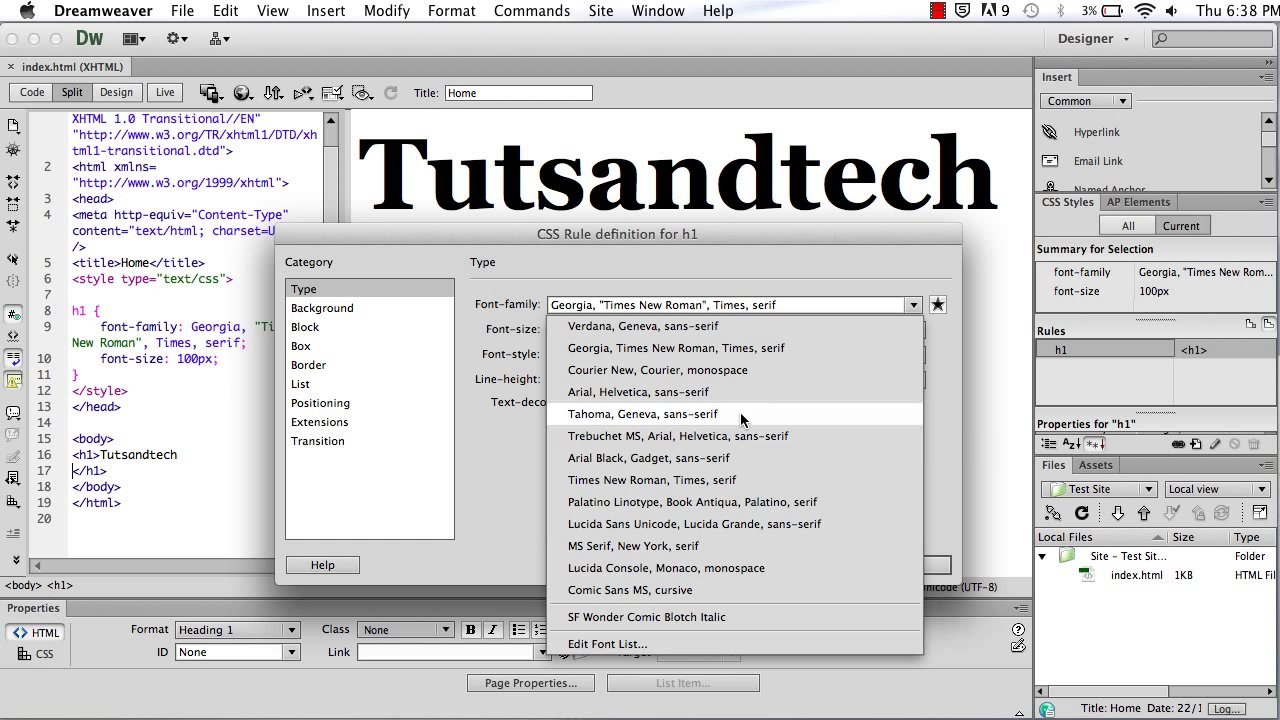1280x720 pixels.
Task: Switch to the AP Elements tab
Action: pyautogui.click(x=1138, y=202)
